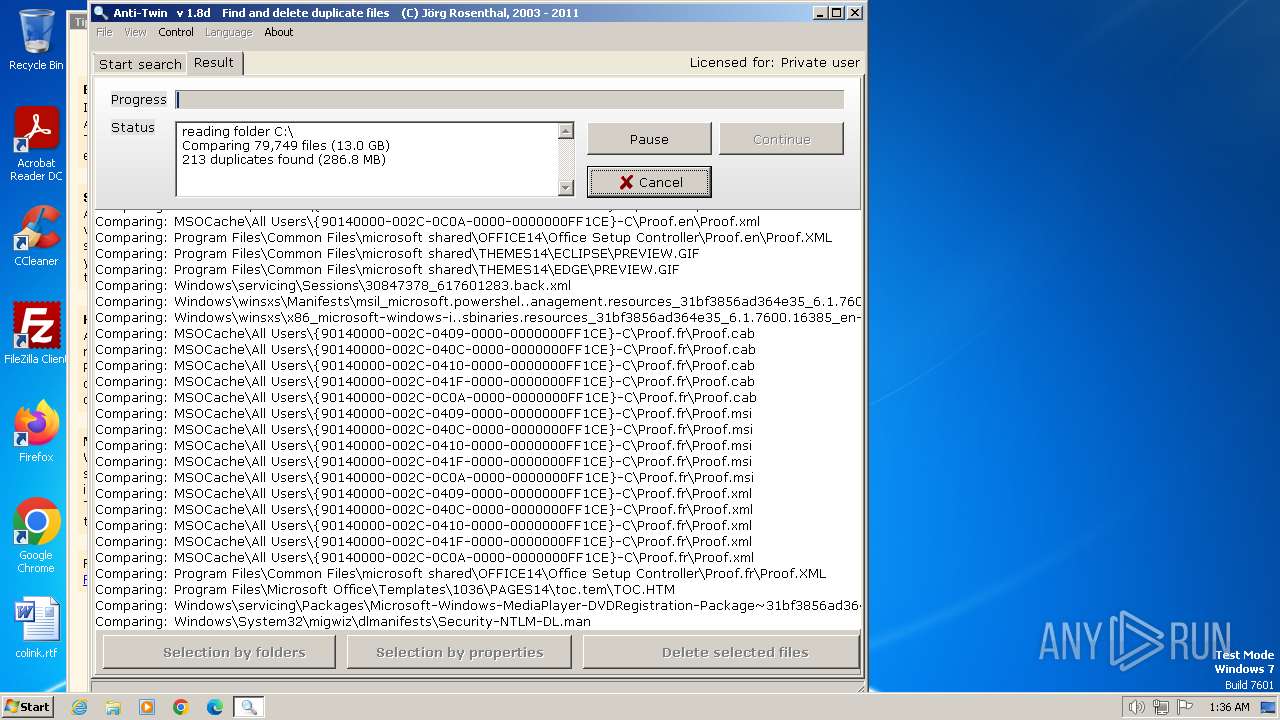The image size is (1280, 720).
Task: Click Selection by properties button
Action: [459, 652]
